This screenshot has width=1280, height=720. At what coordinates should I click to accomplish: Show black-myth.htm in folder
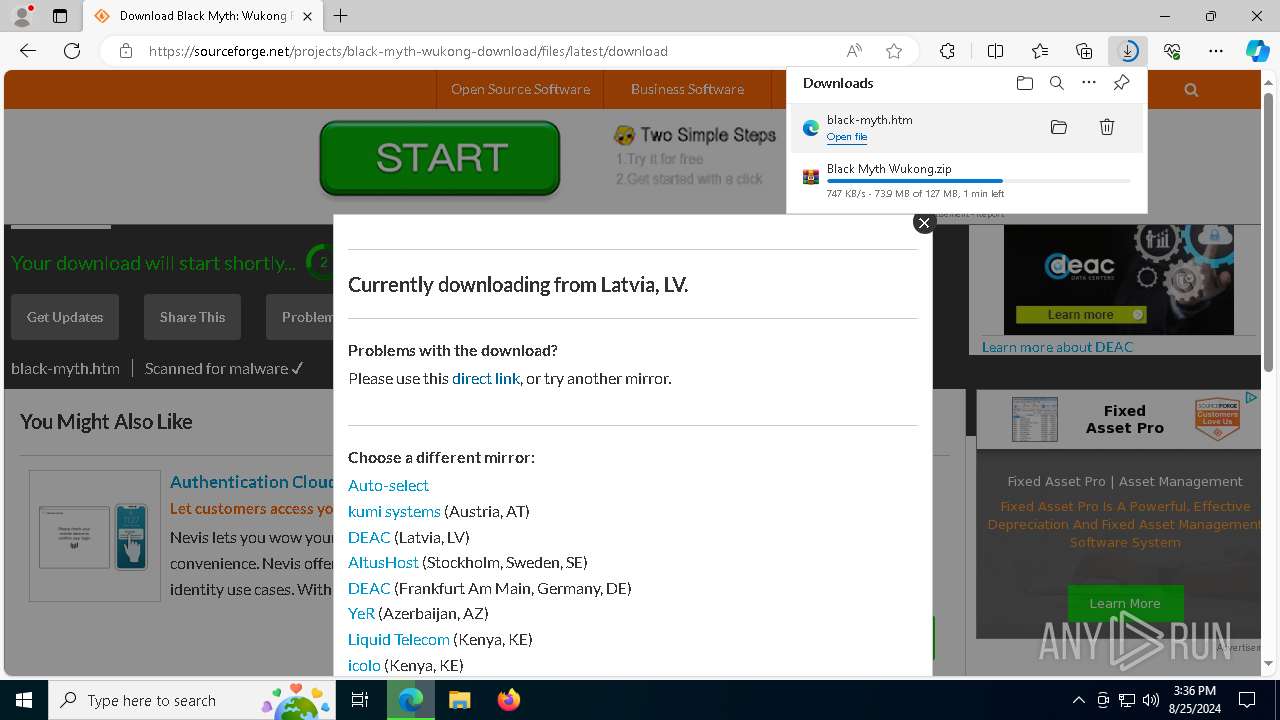click(x=1059, y=127)
